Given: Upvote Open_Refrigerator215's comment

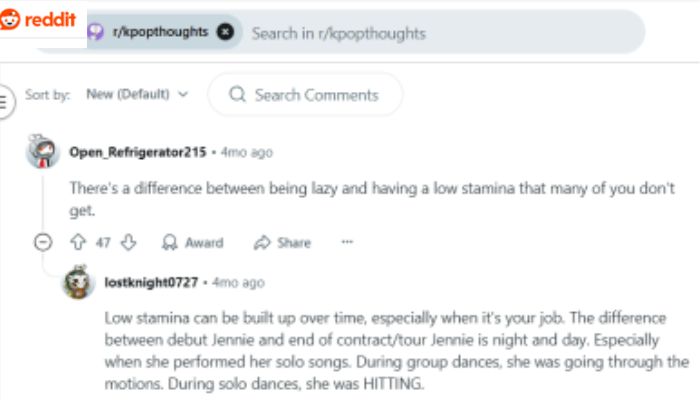Looking at the screenshot, I should click(x=77, y=242).
